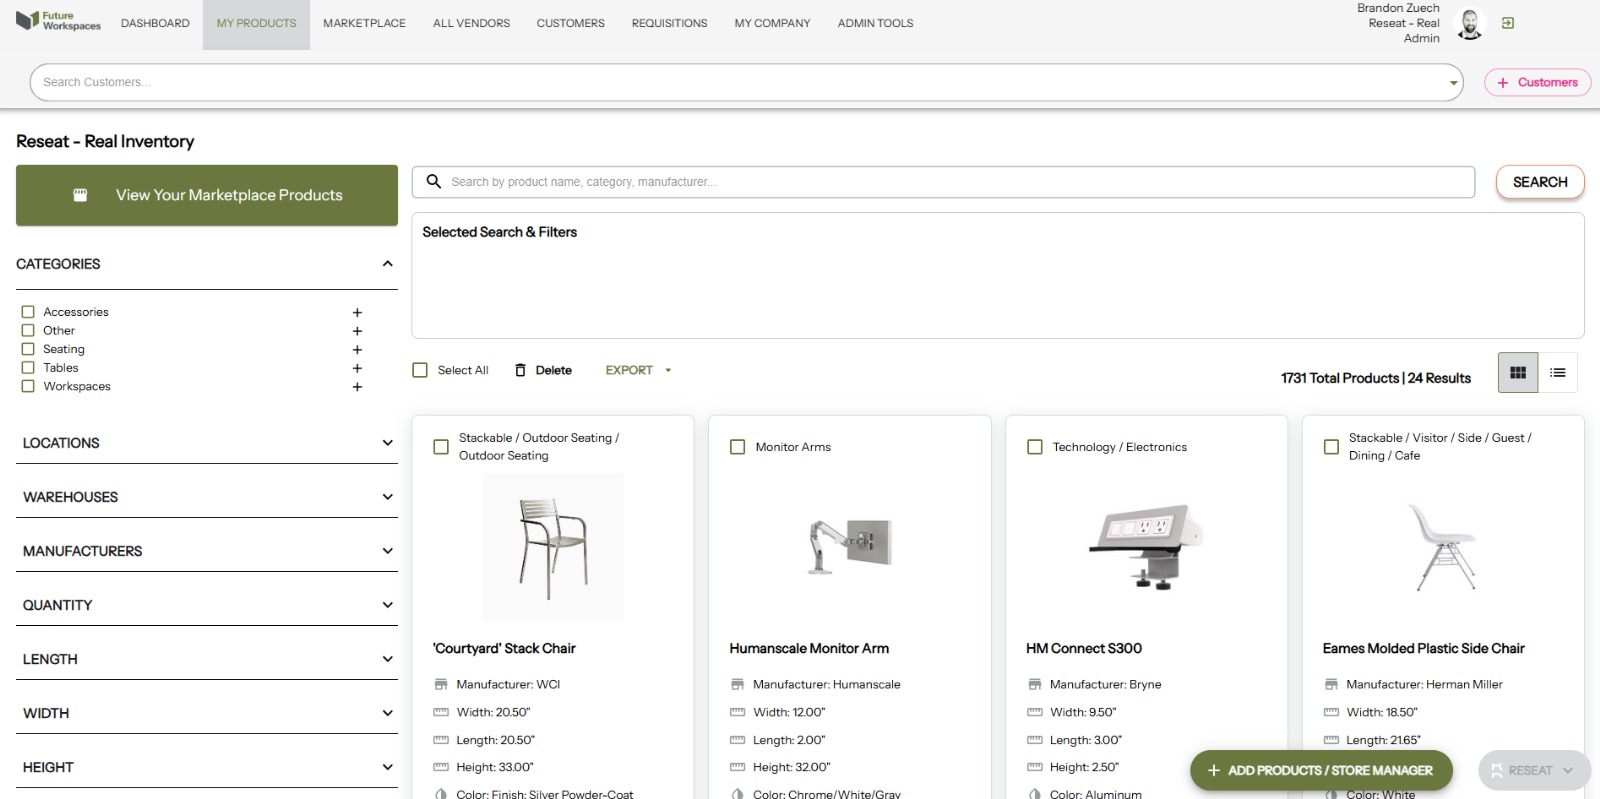Open the Courtyard Stack Chair image
This screenshot has height=799, width=1600.
[x=552, y=548]
